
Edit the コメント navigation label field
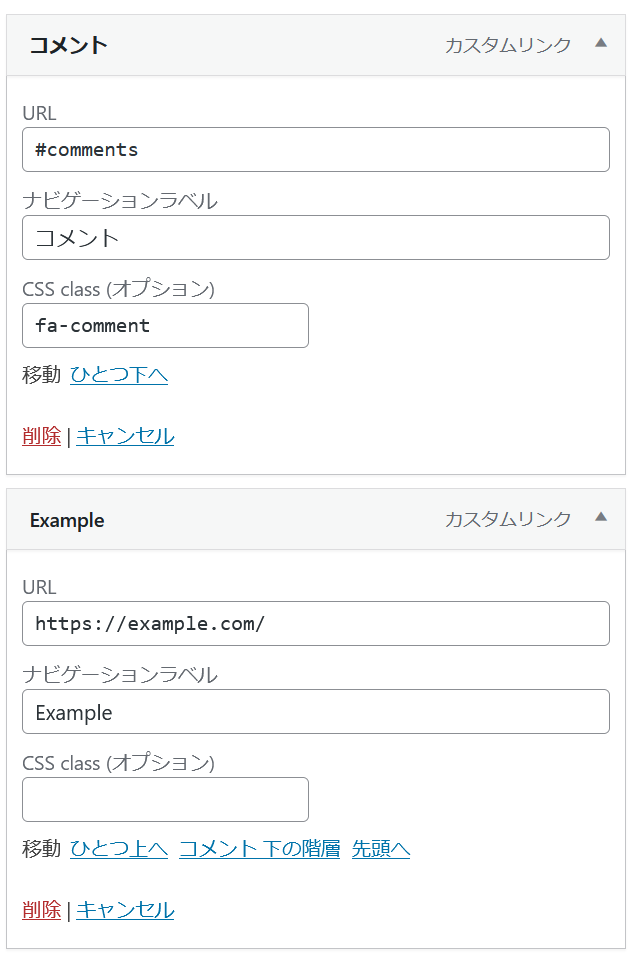pyautogui.click(x=316, y=238)
